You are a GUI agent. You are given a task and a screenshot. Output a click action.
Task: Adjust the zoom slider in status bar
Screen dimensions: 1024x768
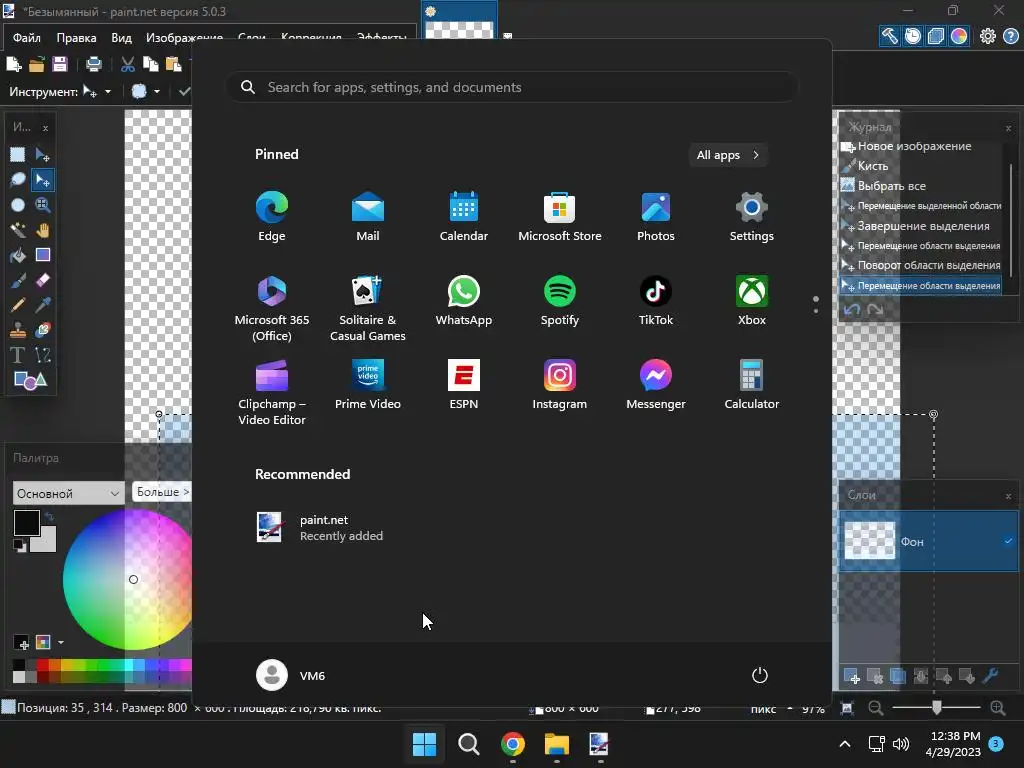tap(936, 707)
